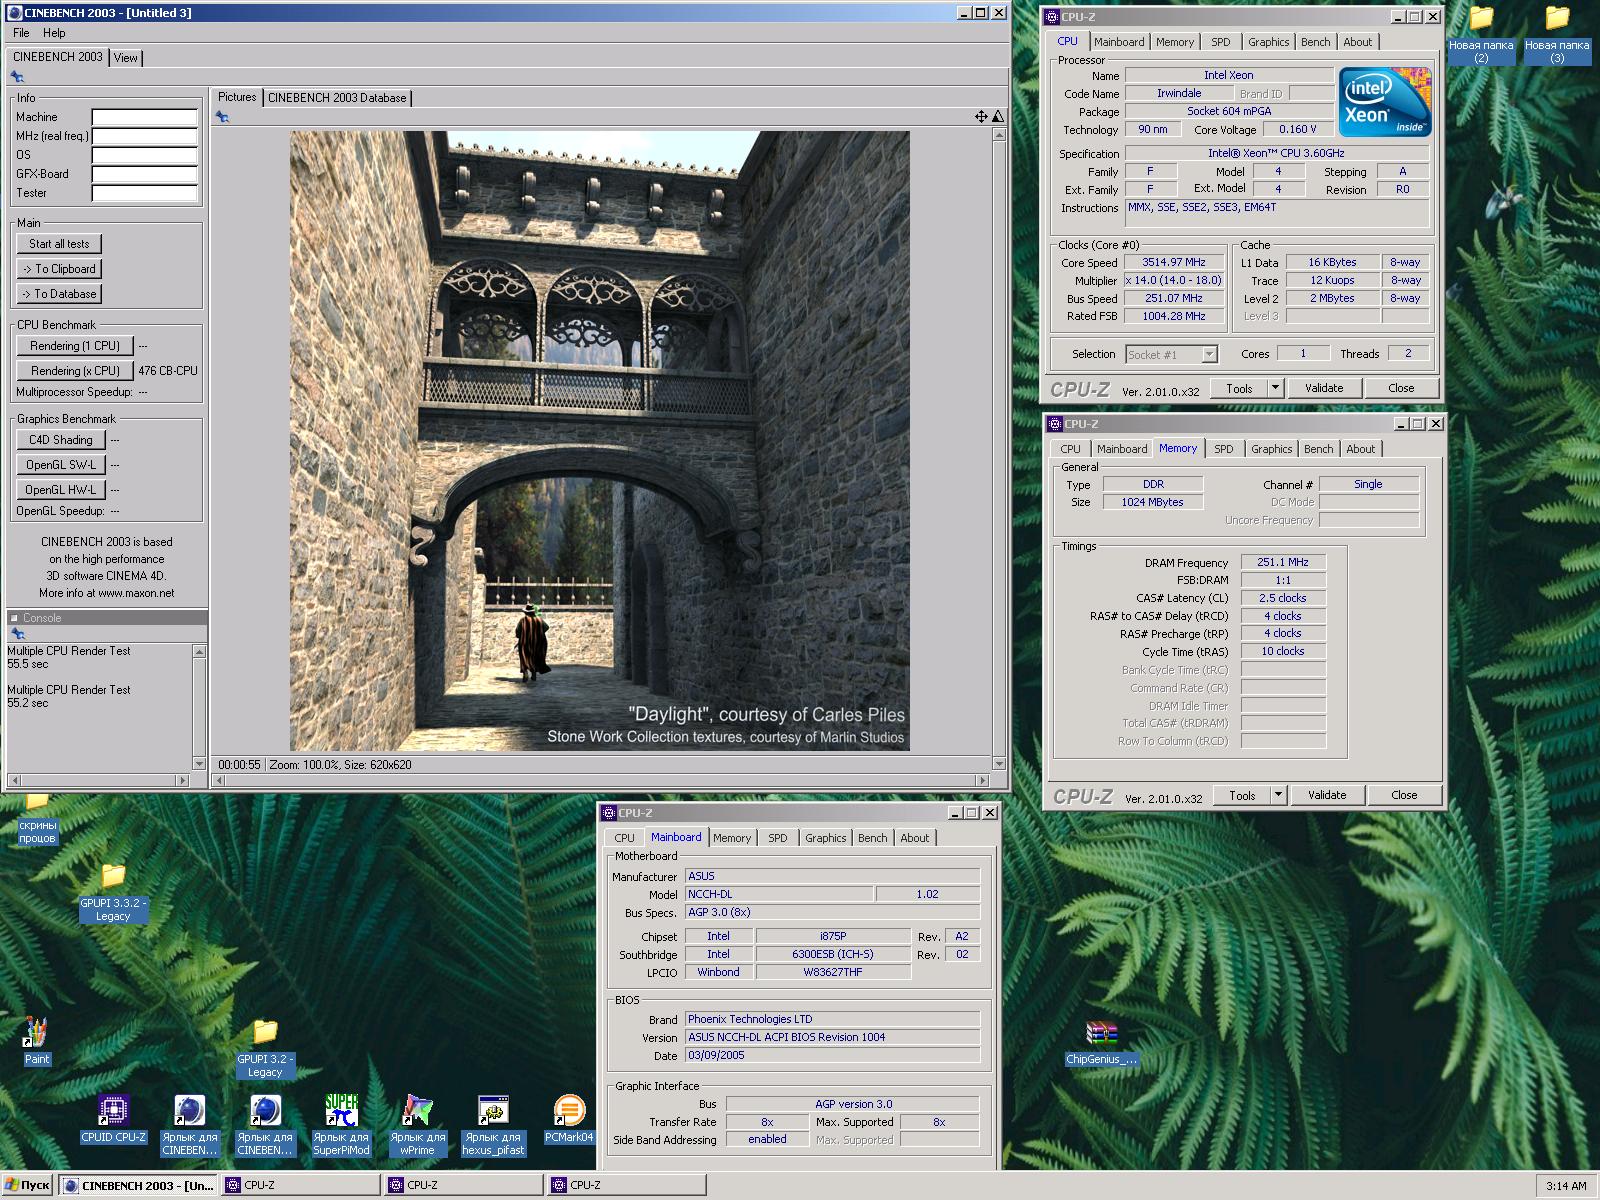Open the Help menu in CINEBENCH
The height and width of the screenshot is (1200, 1600).
tap(54, 33)
